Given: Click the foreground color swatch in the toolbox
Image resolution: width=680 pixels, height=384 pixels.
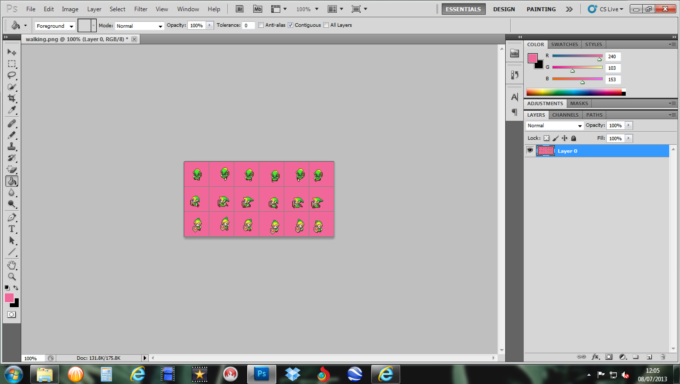Looking at the screenshot, I should (x=9, y=298).
